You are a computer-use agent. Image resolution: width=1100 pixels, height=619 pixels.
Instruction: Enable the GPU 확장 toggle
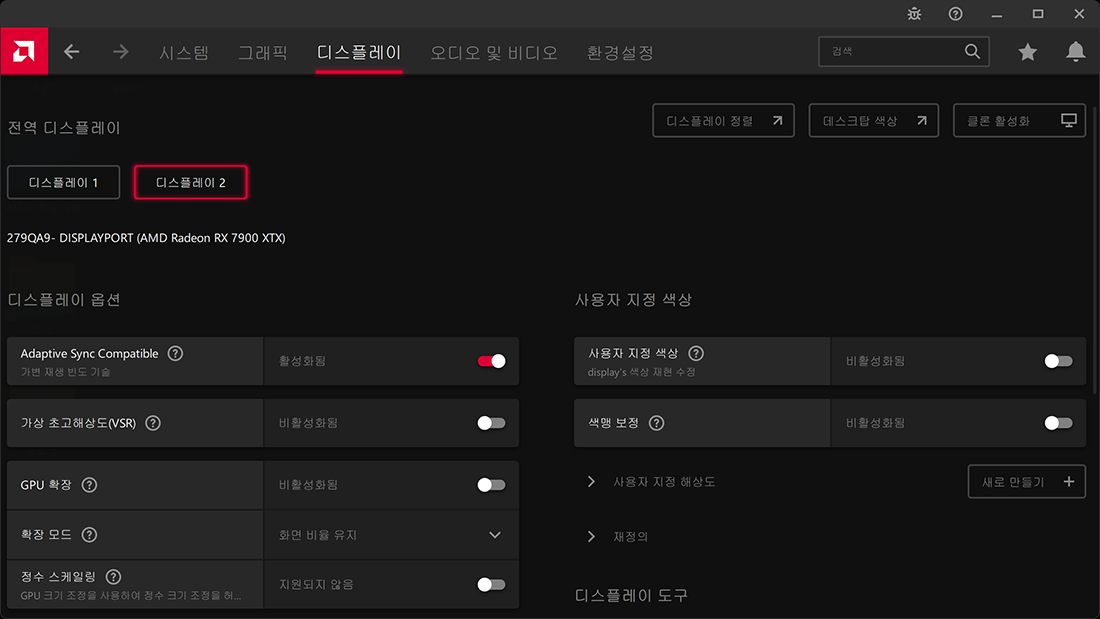click(x=491, y=485)
